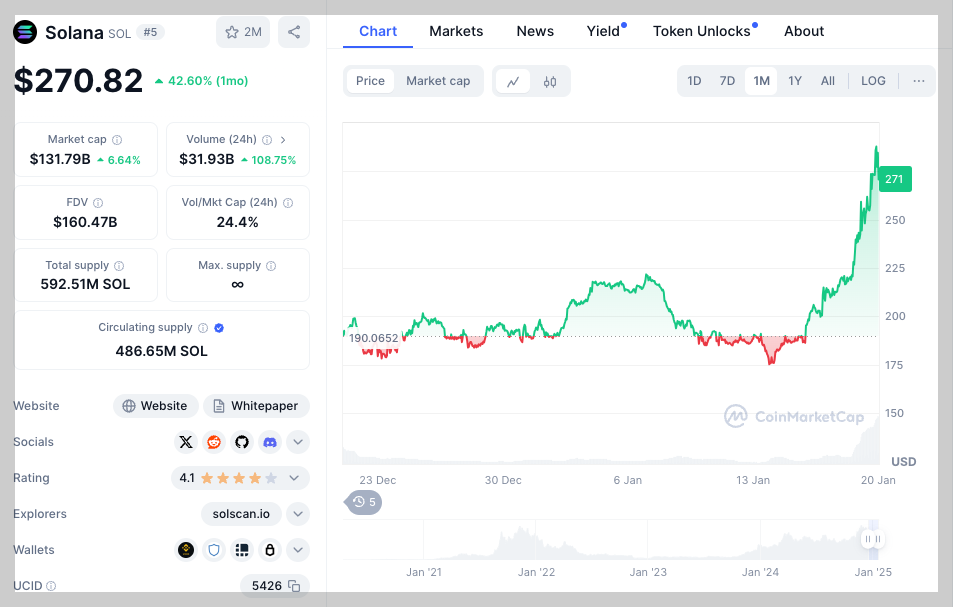Open the shield wallet icon
Viewport: 953px width, 607px height.
pyautogui.click(x=214, y=550)
